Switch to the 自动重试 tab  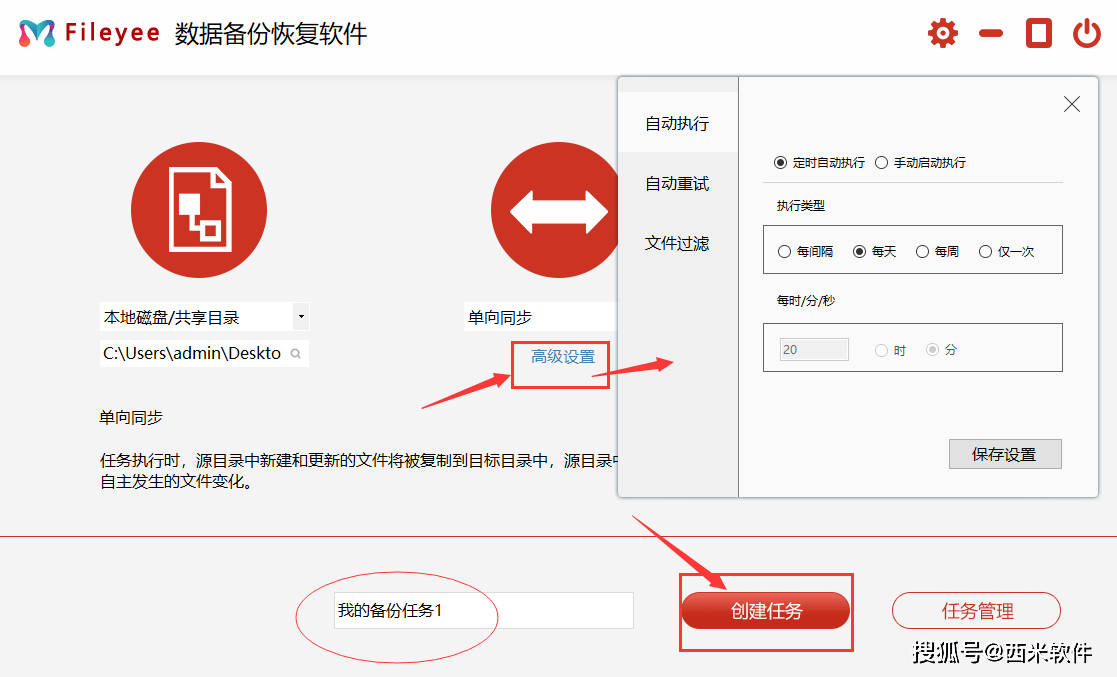pyautogui.click(x=677, y=184)
